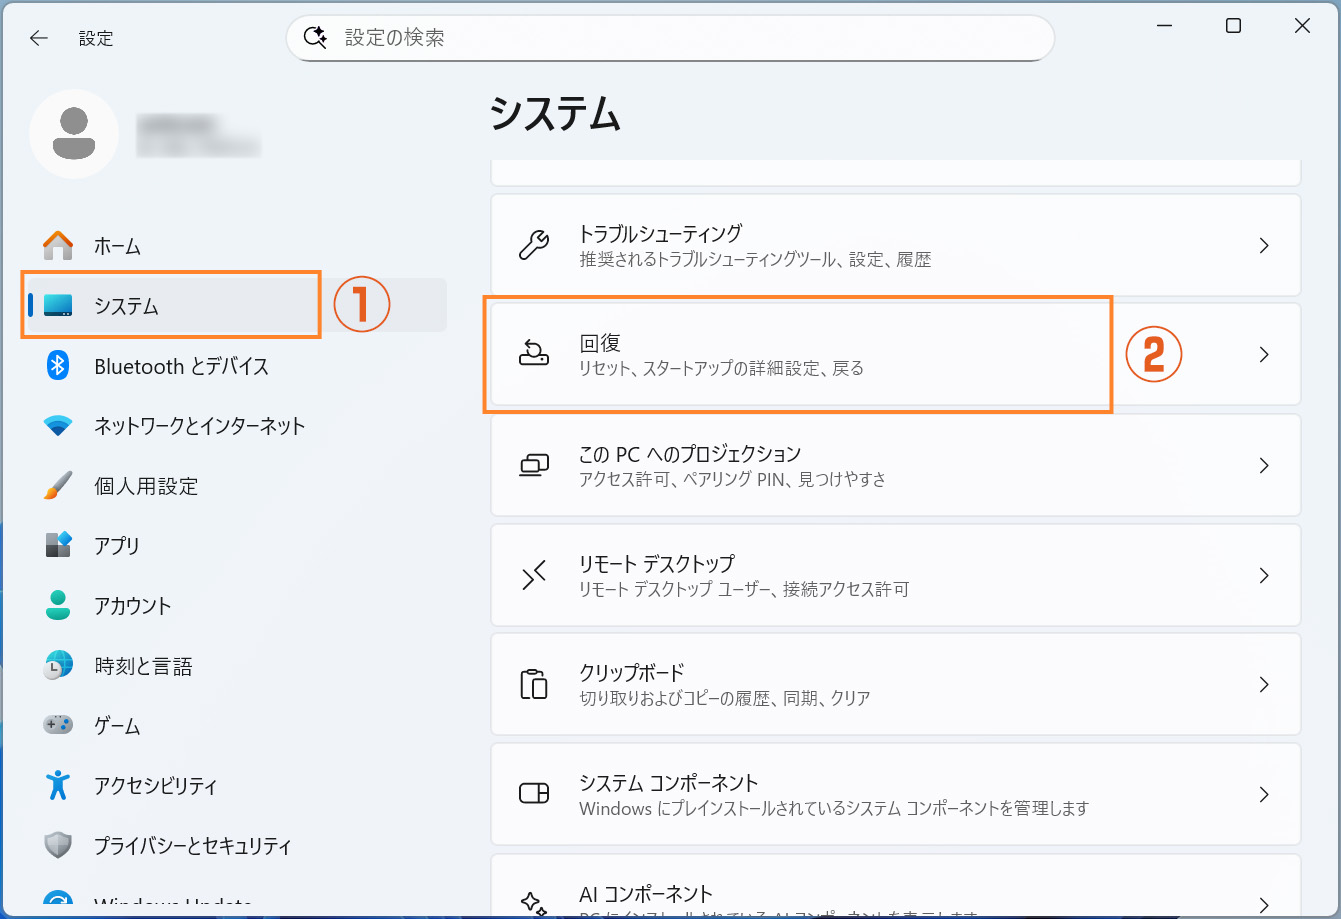Open the user profile avatar
This screenshot has width=1341, height=919.
(x=74, y=134)
